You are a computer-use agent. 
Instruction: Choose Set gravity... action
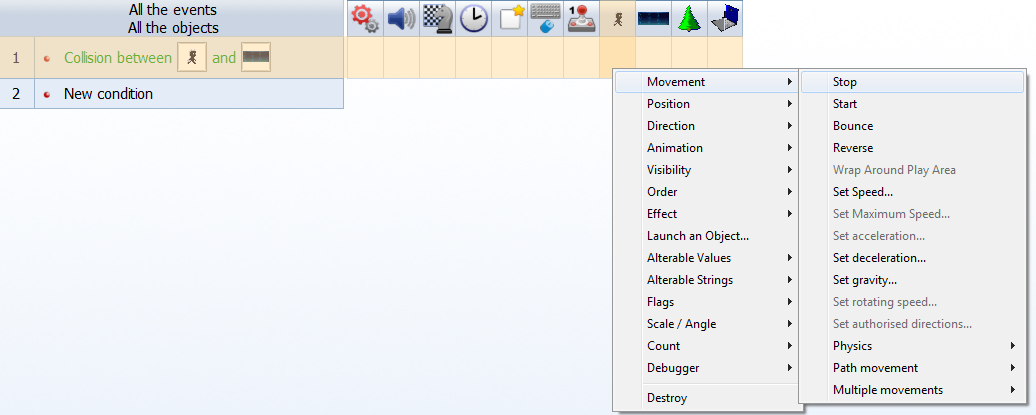pyautogui.click(x=912, y=280)
